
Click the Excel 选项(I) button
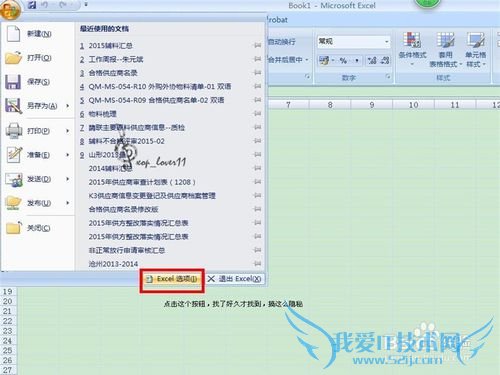point(172,279)
